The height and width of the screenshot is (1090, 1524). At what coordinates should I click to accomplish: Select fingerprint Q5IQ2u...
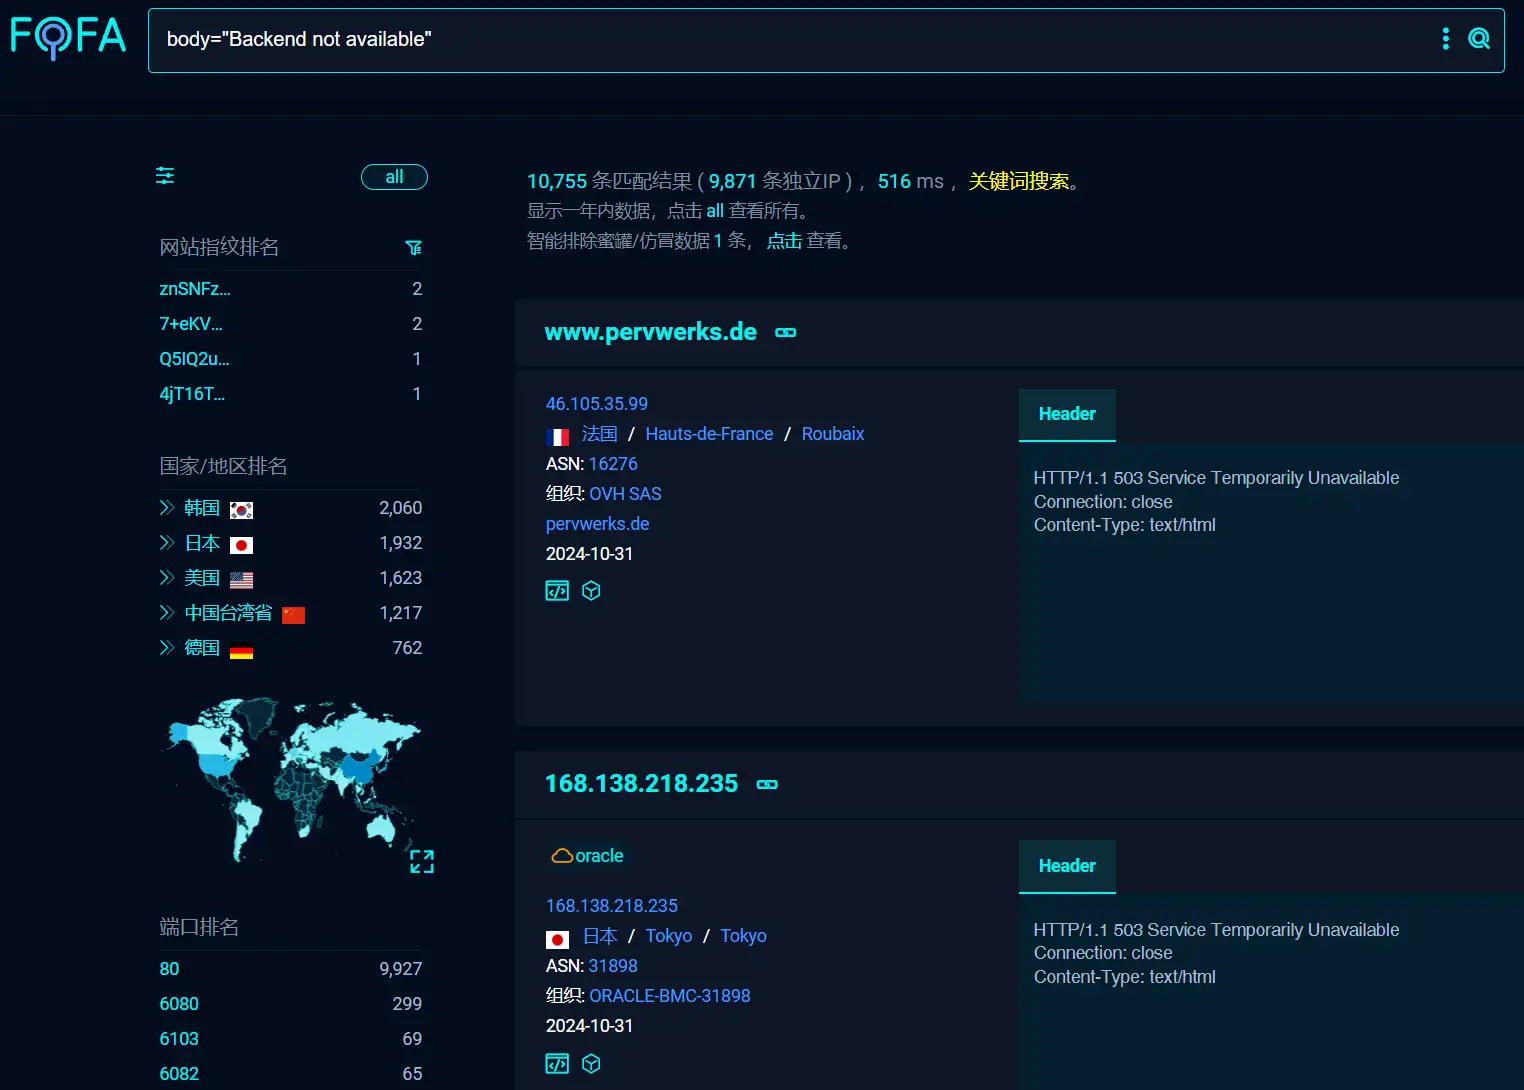[194, 359]
